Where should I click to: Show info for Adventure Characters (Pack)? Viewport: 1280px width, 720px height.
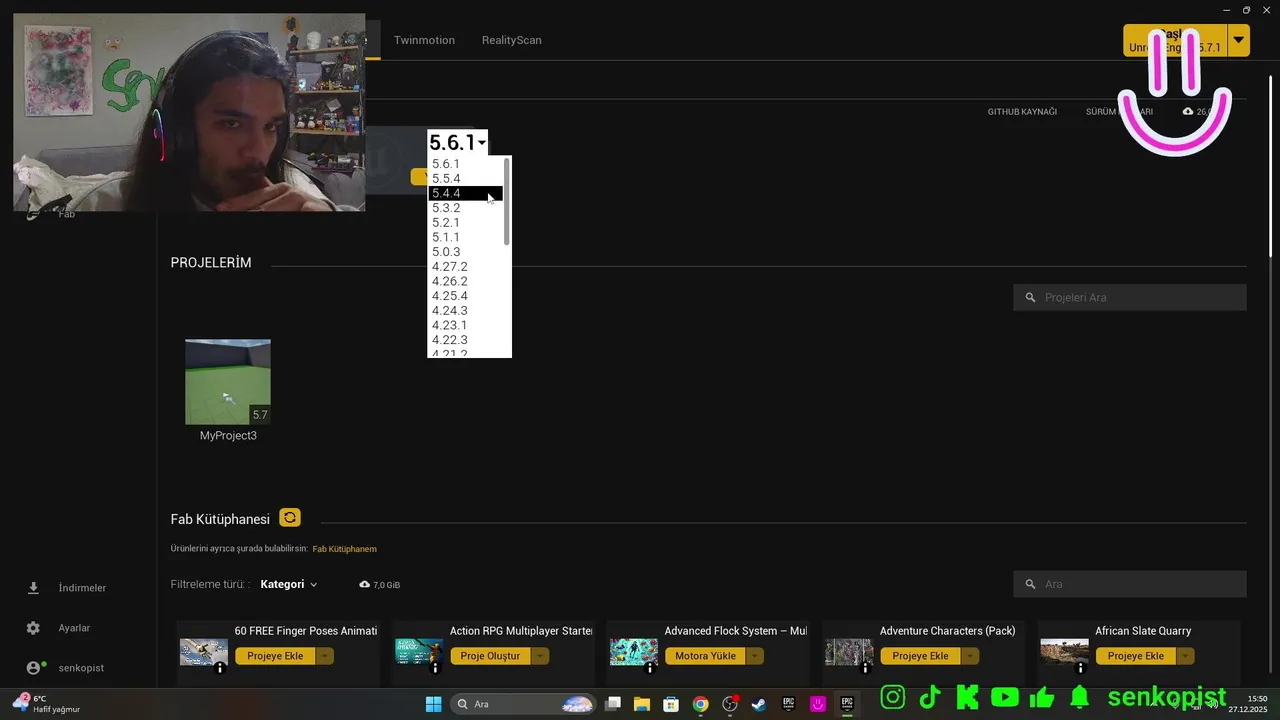click(x=865, y=668)
